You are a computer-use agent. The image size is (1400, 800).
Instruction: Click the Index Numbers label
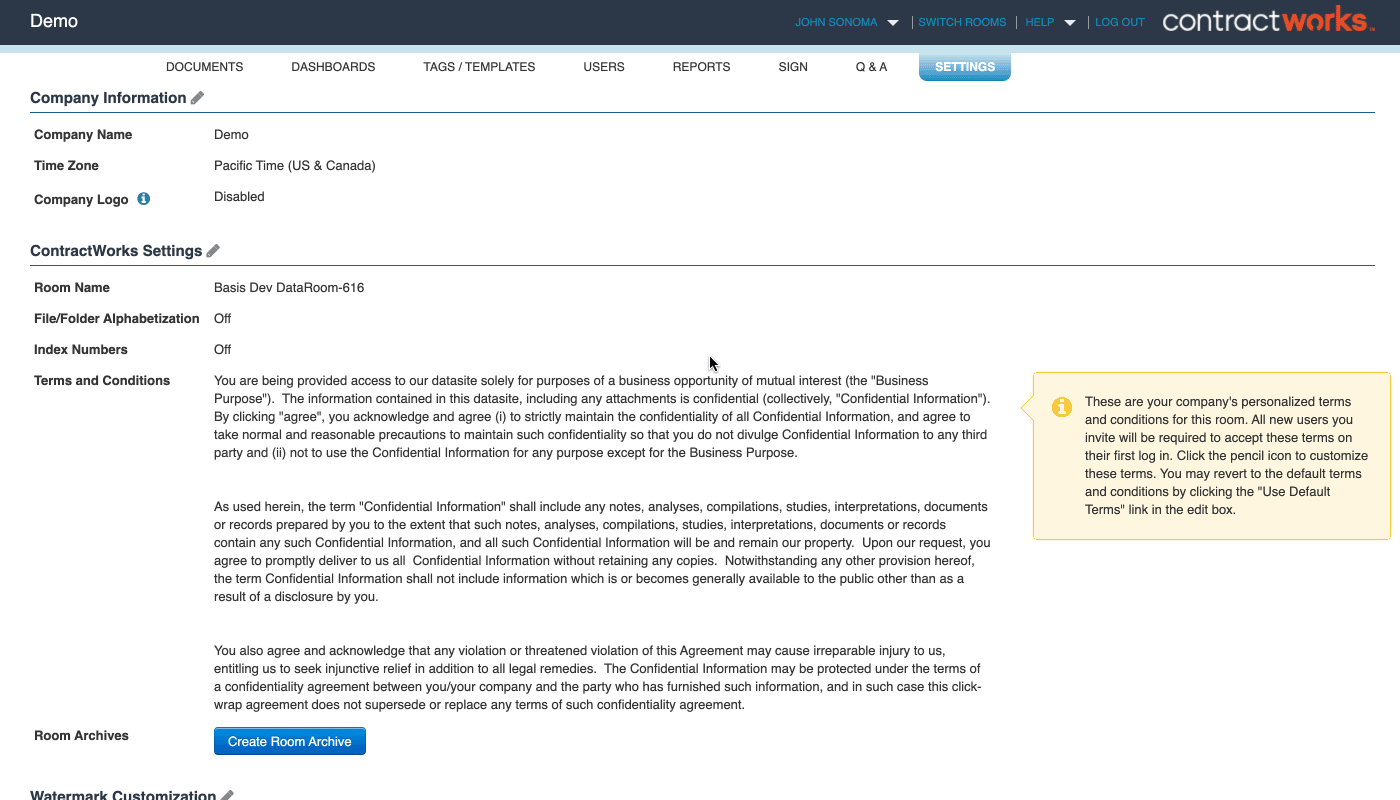81,350
